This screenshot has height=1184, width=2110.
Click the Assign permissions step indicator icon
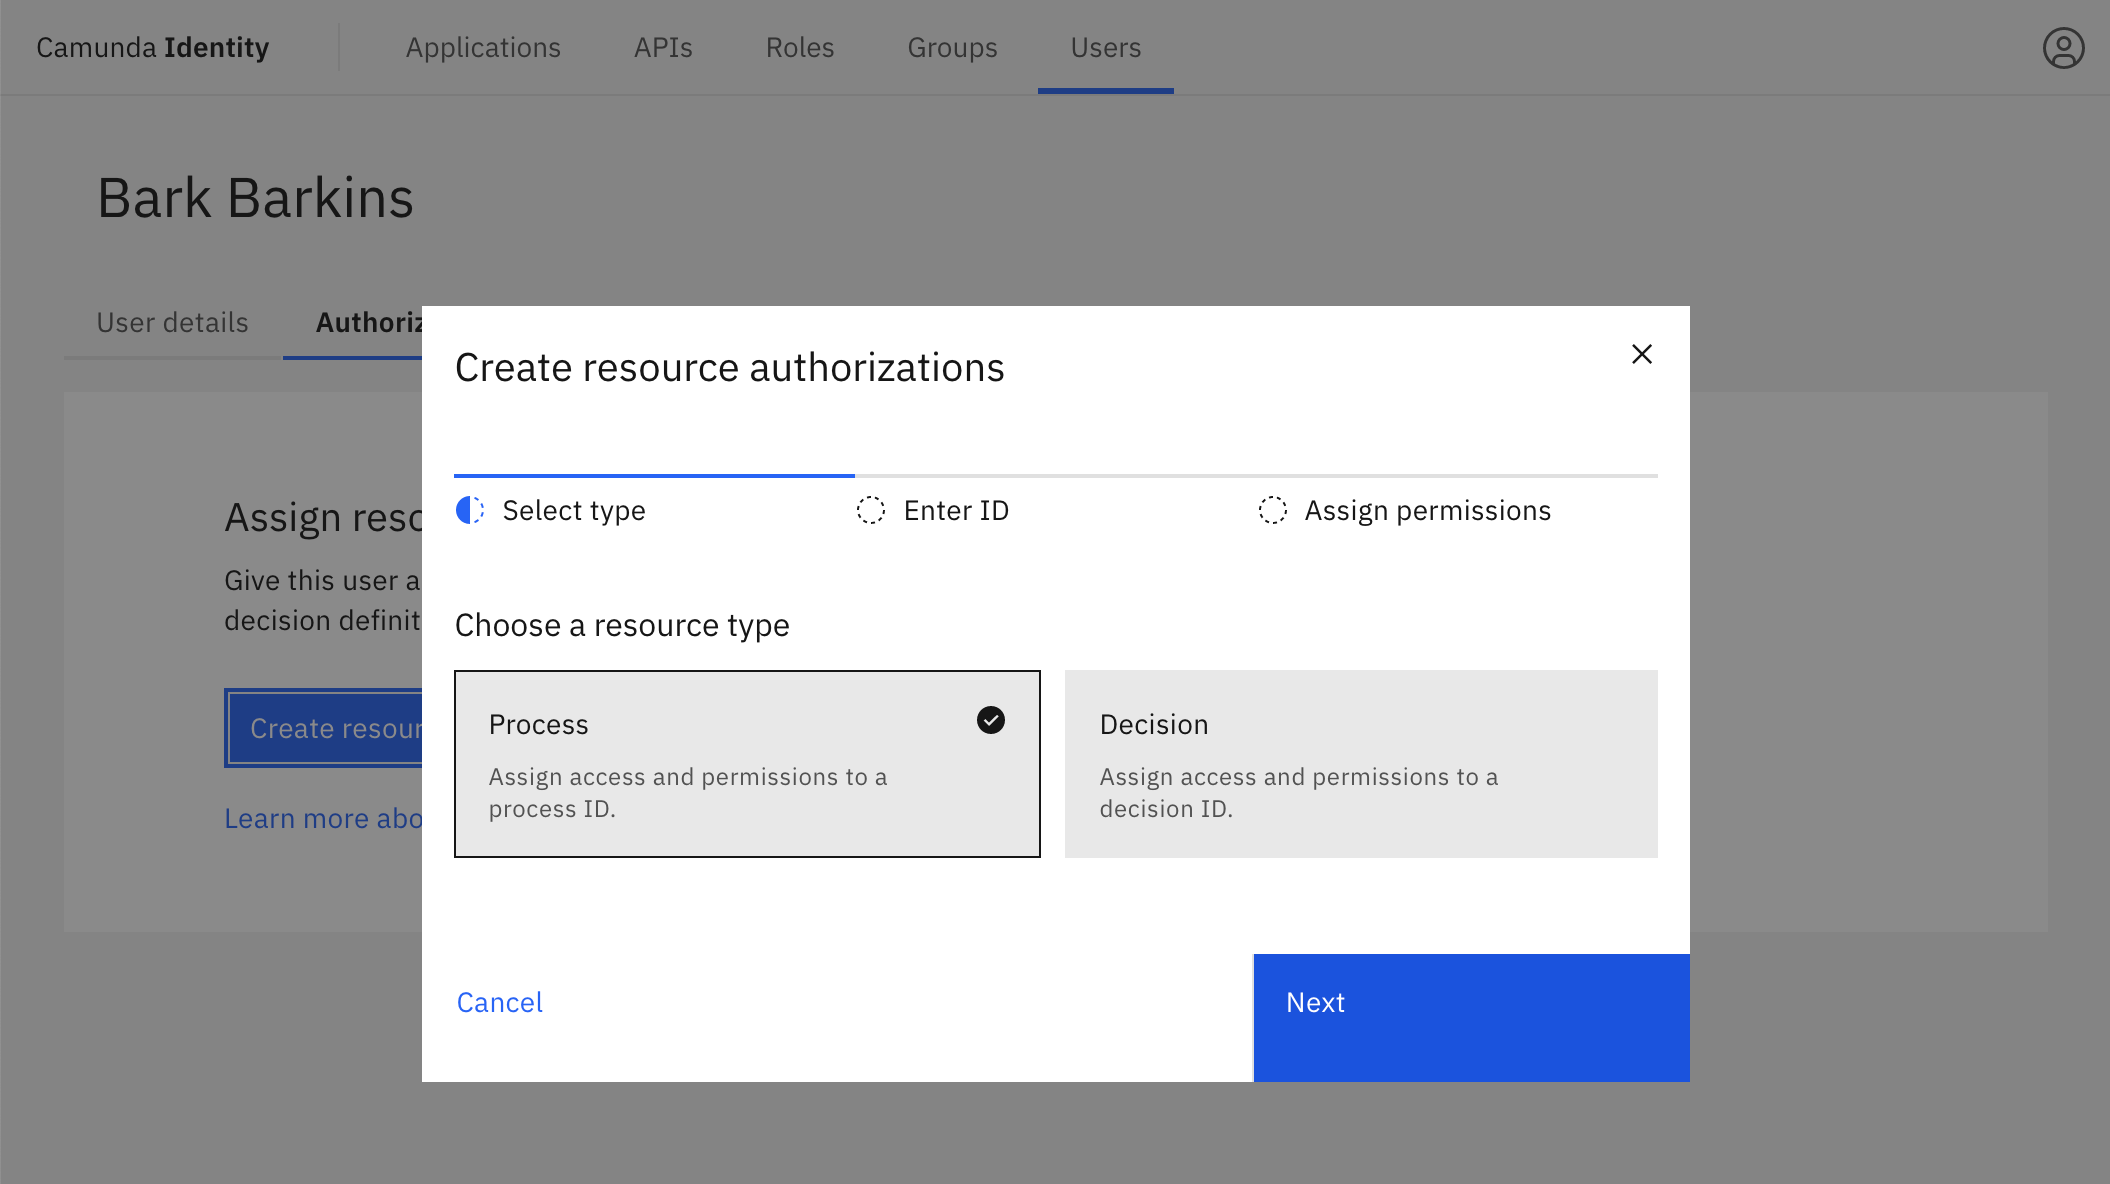point(1272,510)
